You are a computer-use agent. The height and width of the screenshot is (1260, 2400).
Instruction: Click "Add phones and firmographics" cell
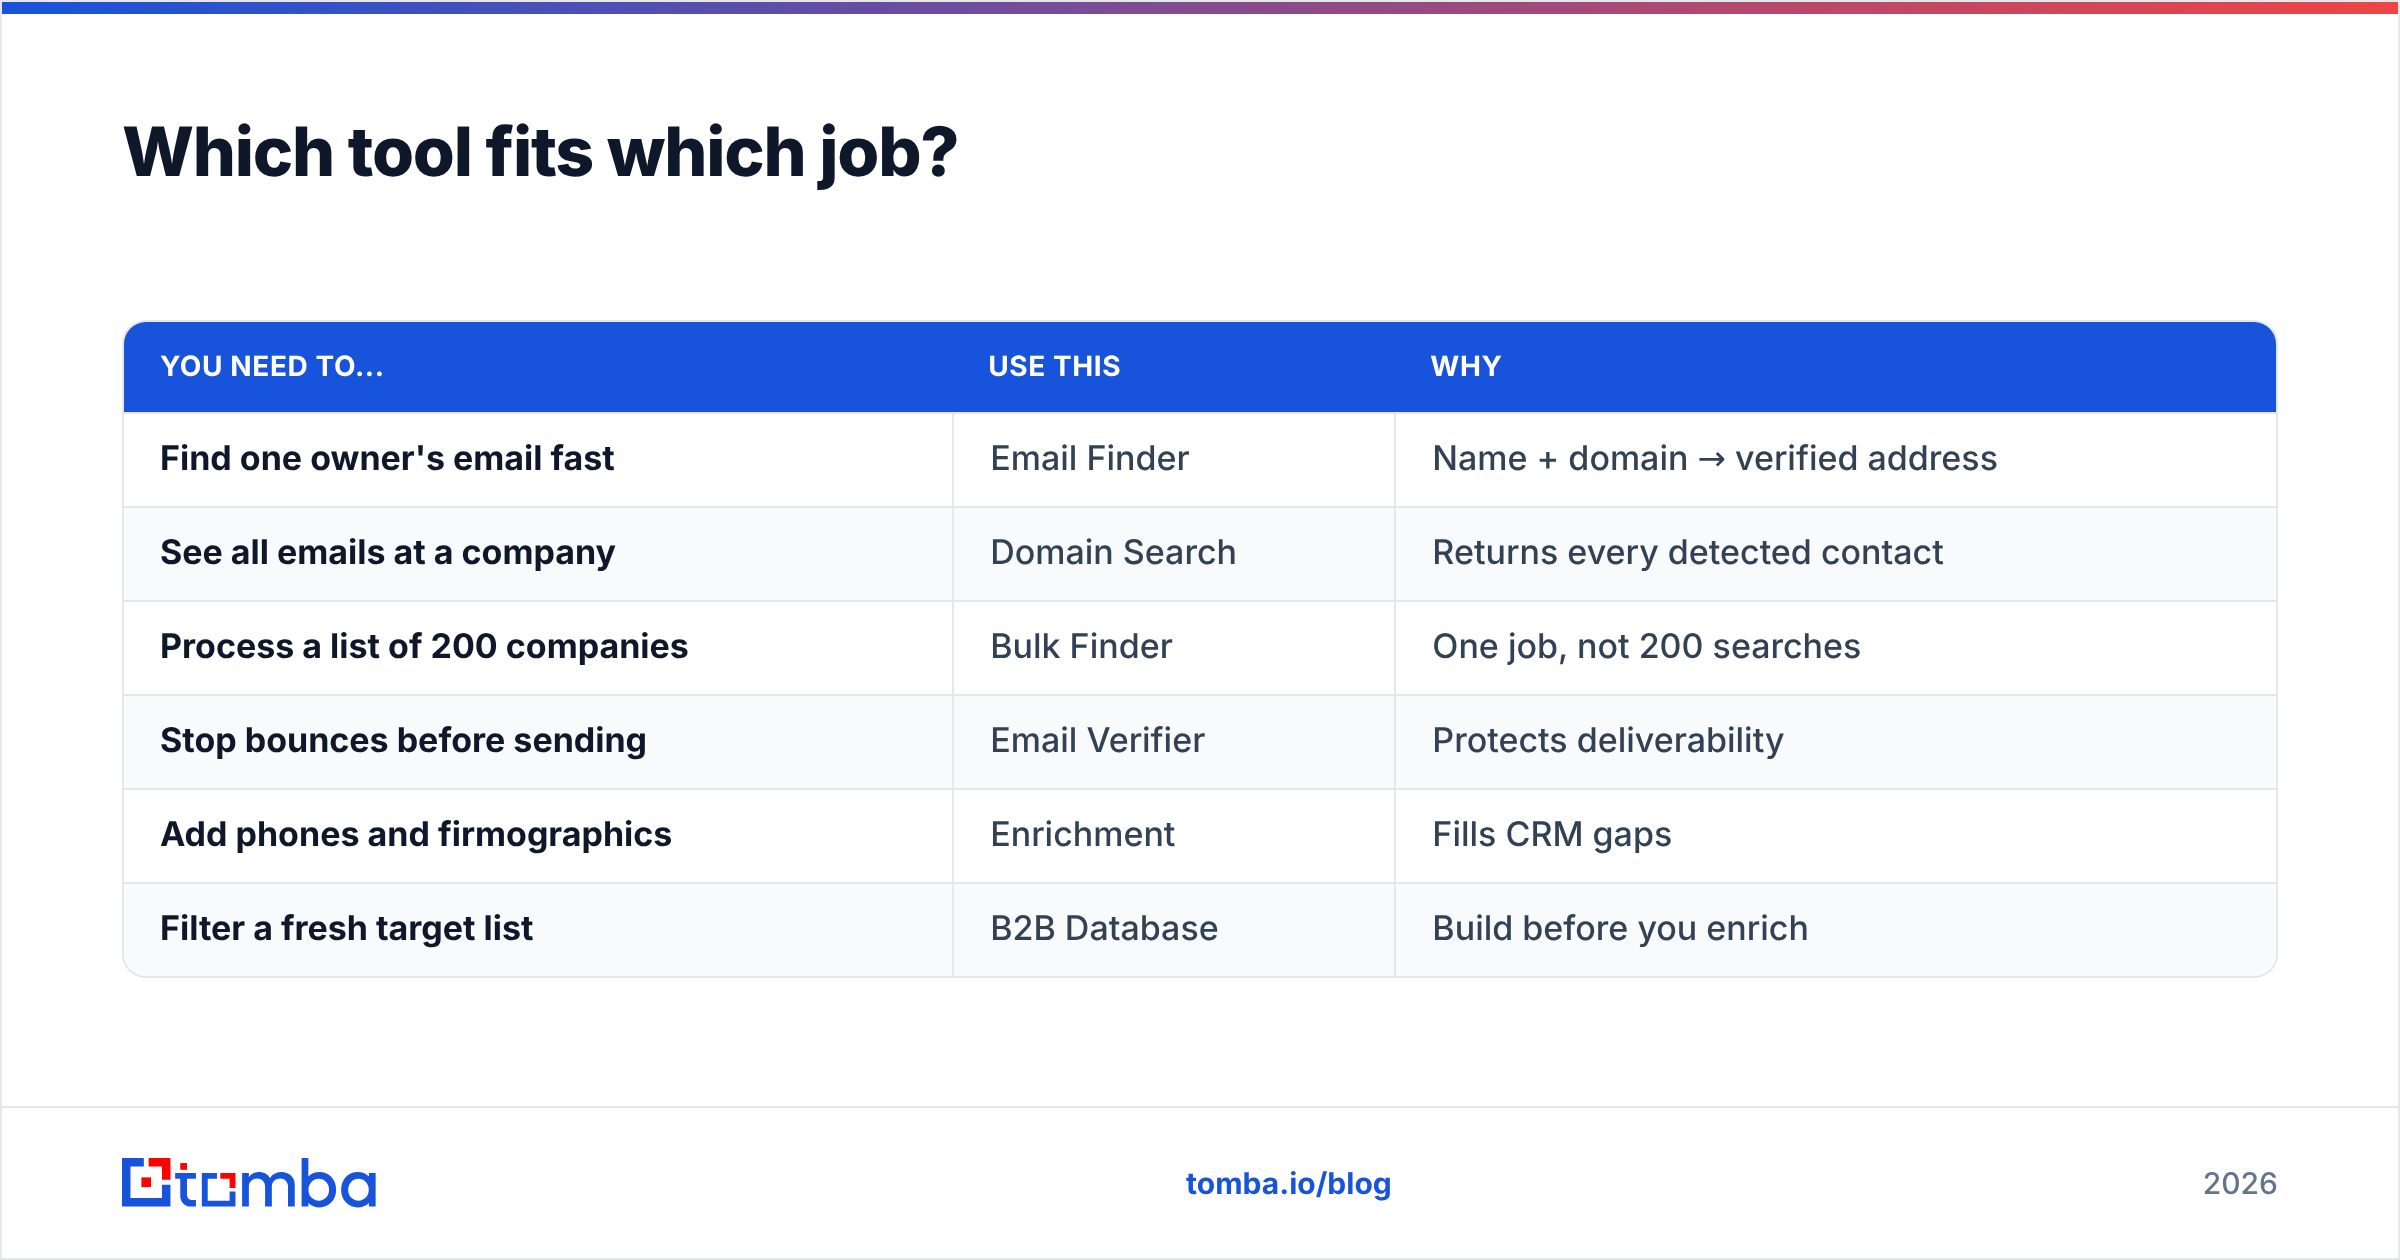pyautogui.click(x=538, y=835)
